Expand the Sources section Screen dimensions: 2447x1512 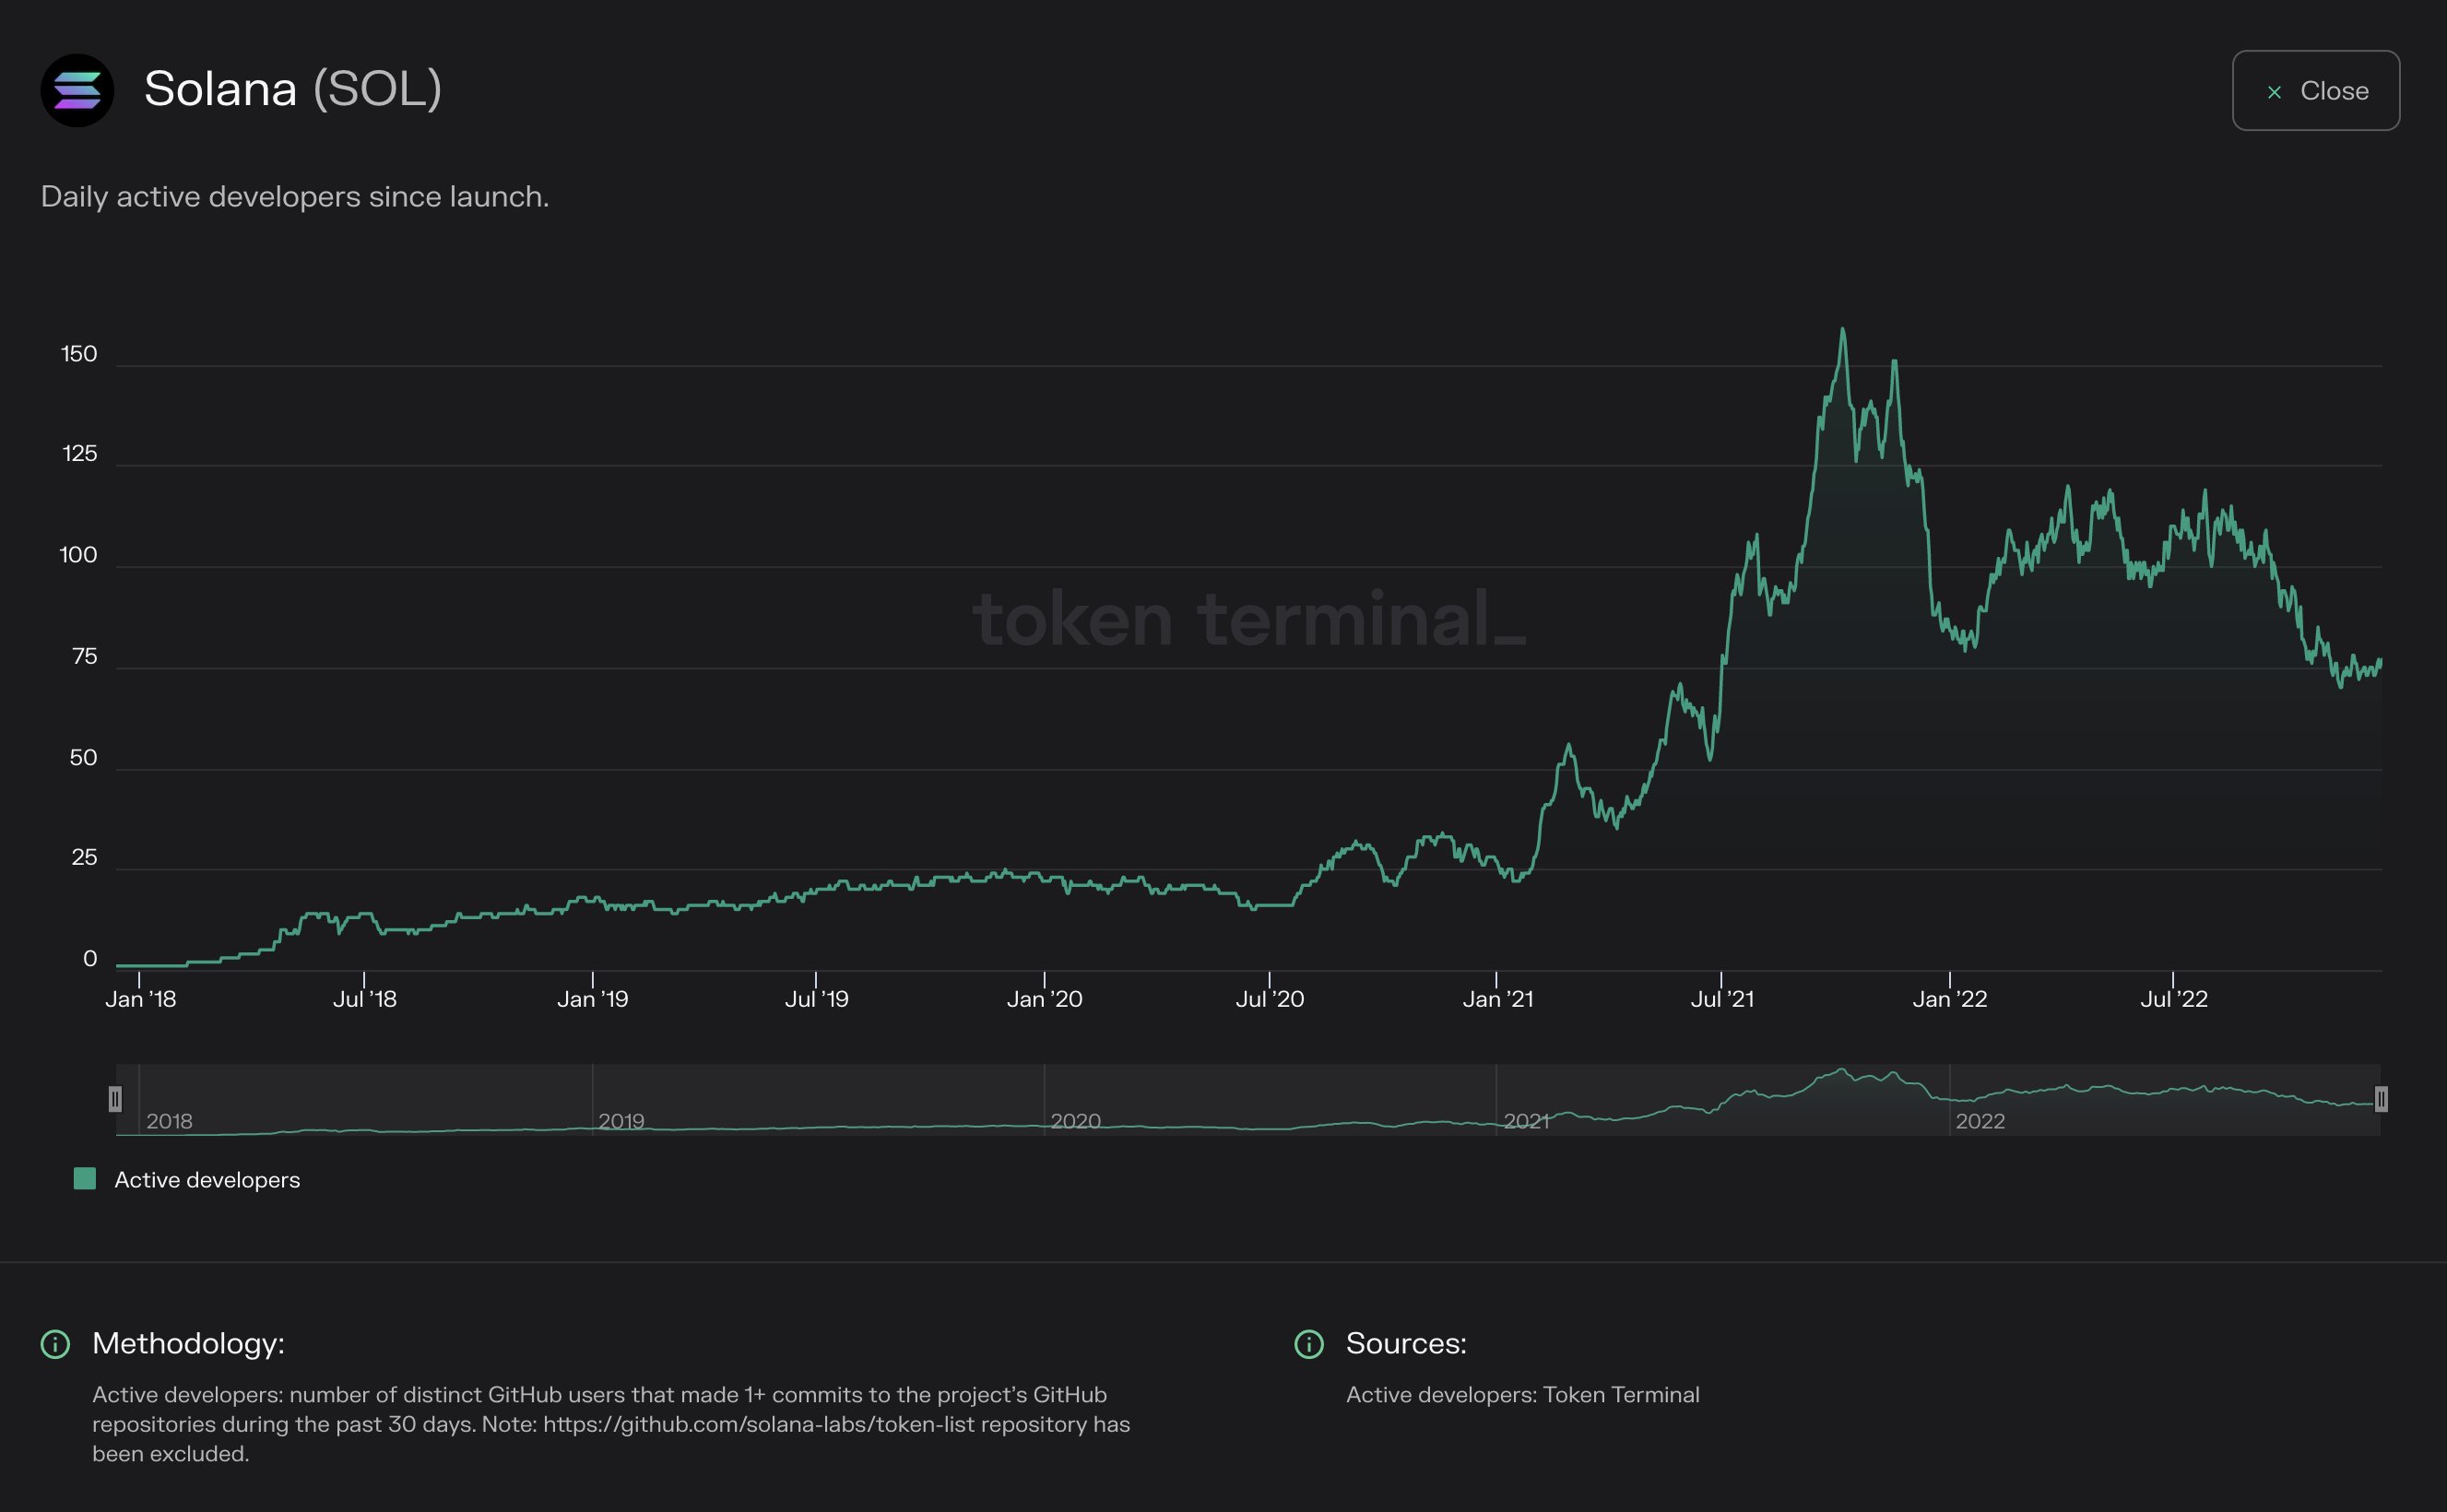(x=1405, y=1344)
